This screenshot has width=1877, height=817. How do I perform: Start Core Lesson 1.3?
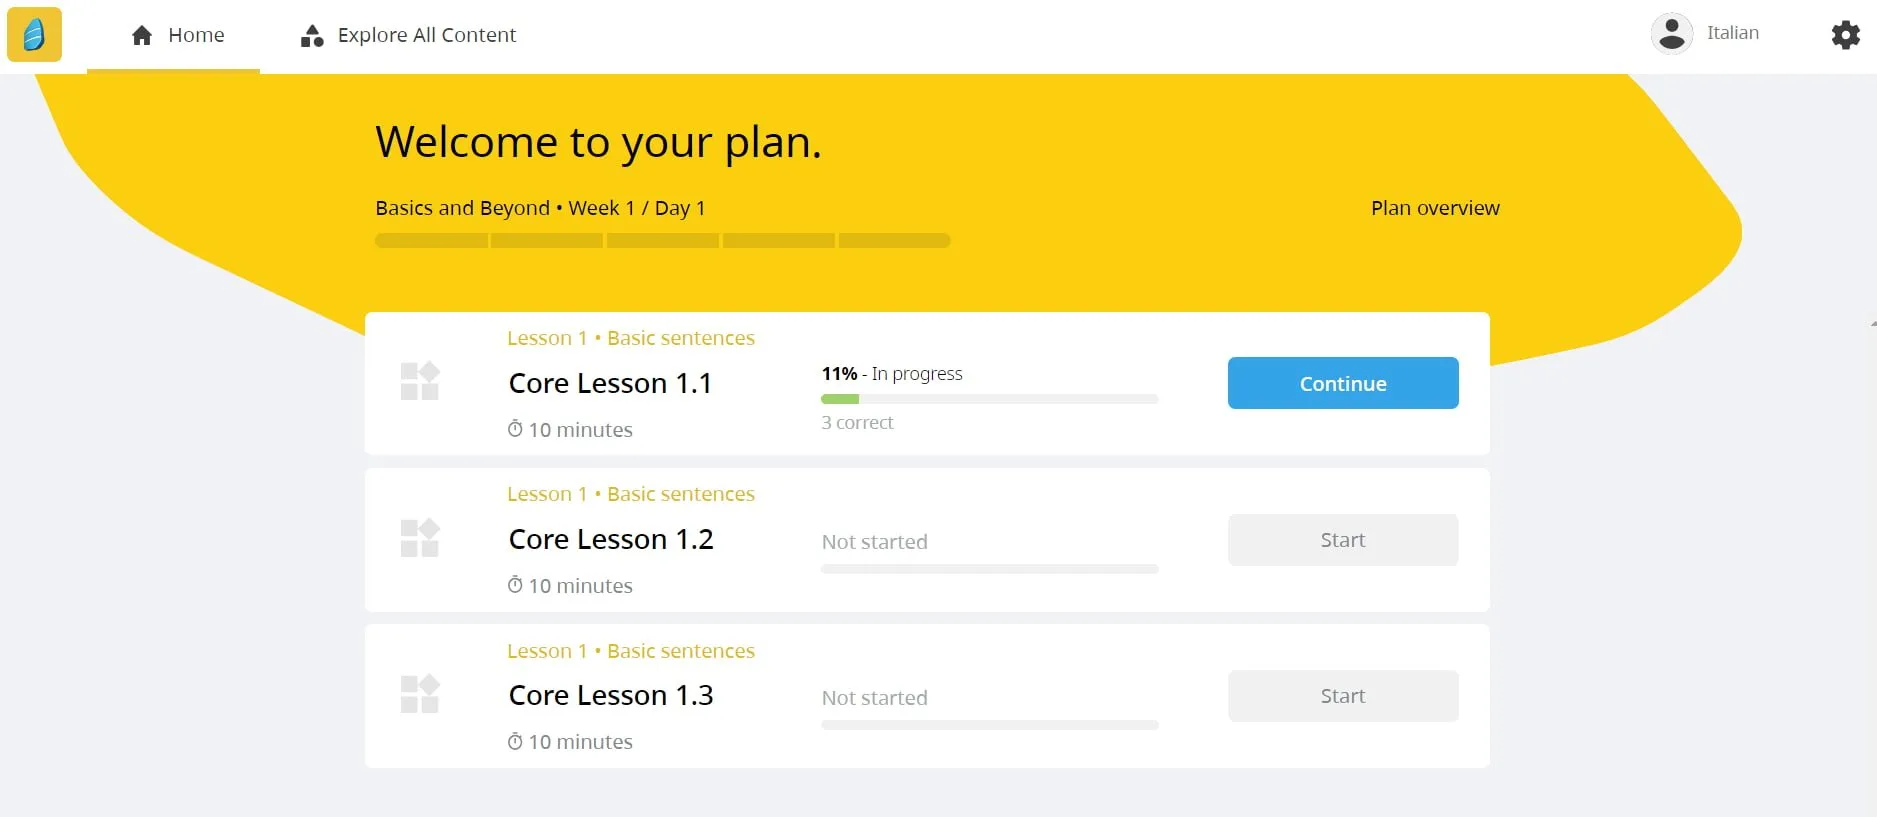[x=1342, y=696]
